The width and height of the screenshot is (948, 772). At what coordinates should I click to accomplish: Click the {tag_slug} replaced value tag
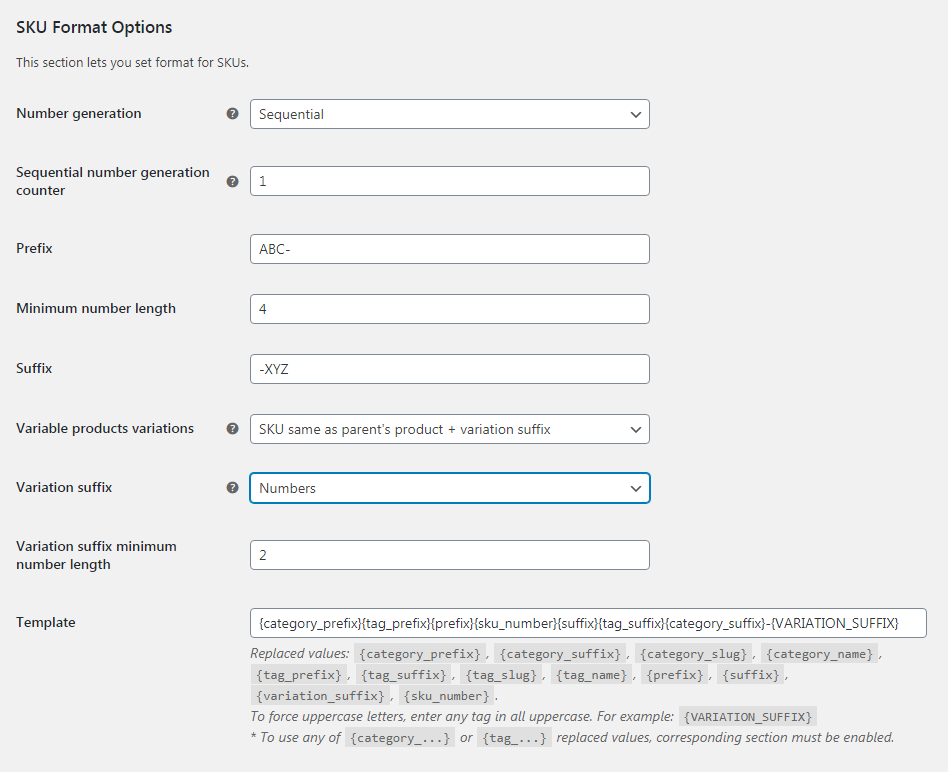501,675
